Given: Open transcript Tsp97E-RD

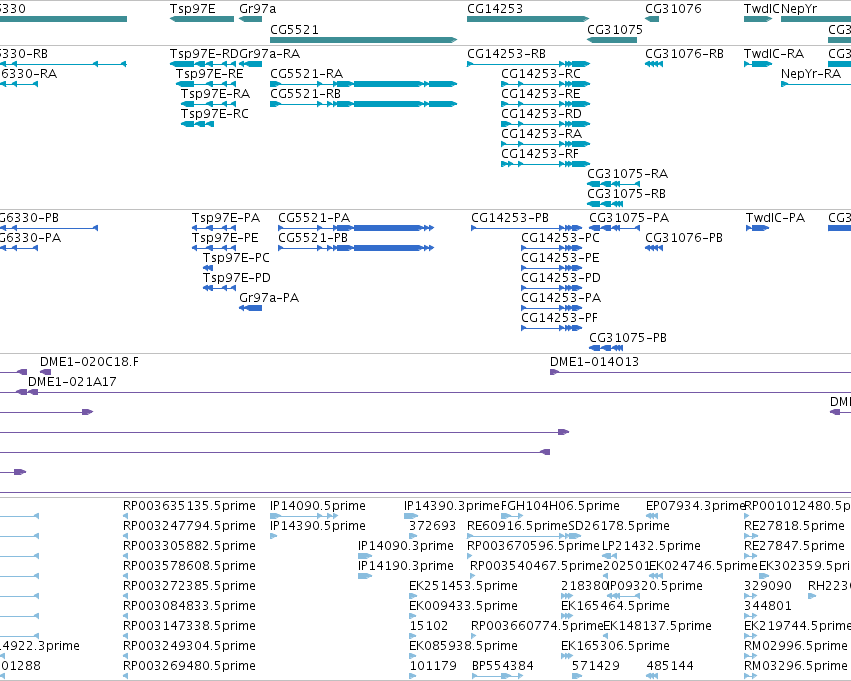Looking at the screenshot, I should coord(204,54).
